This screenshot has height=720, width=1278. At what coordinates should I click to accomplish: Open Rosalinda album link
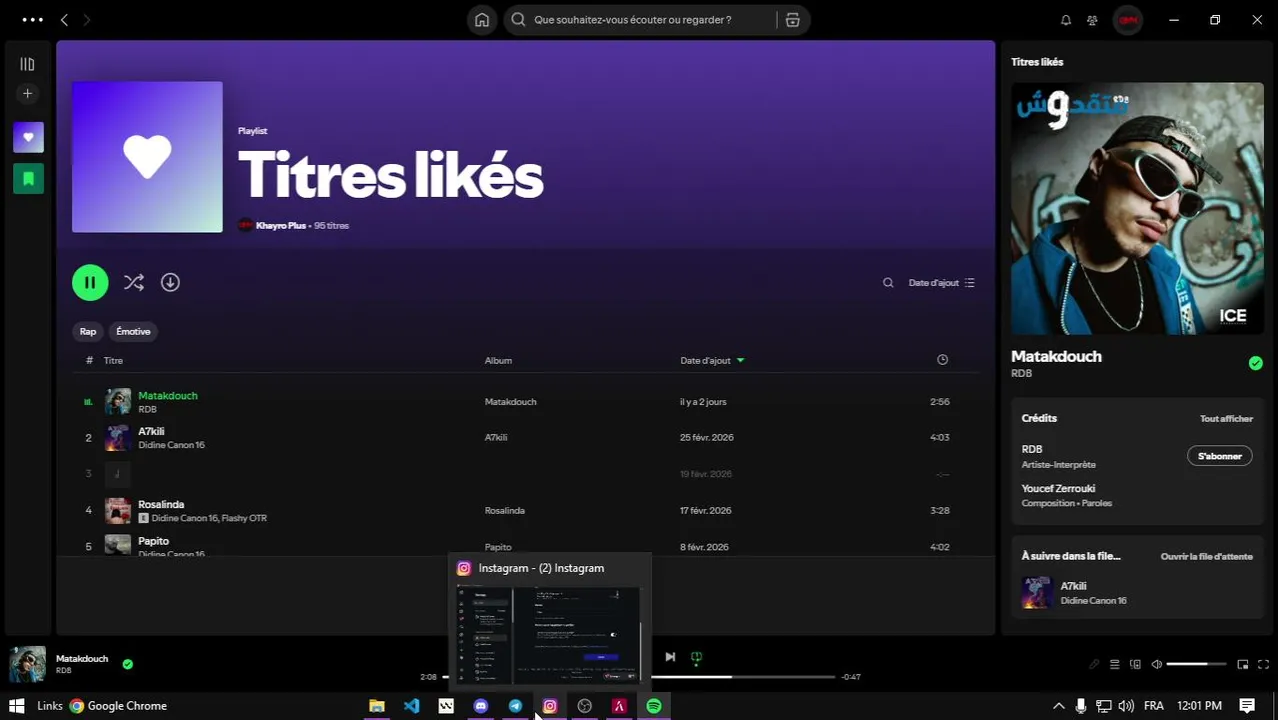click(505, 511)
